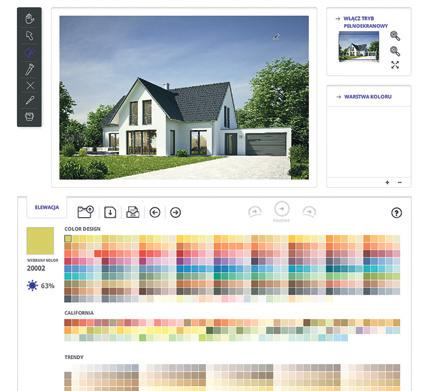Click the sun brightness icon next to 63%
Image resolution: width=429 pixels, height=391 pixels.
click(x=32, y=286)
